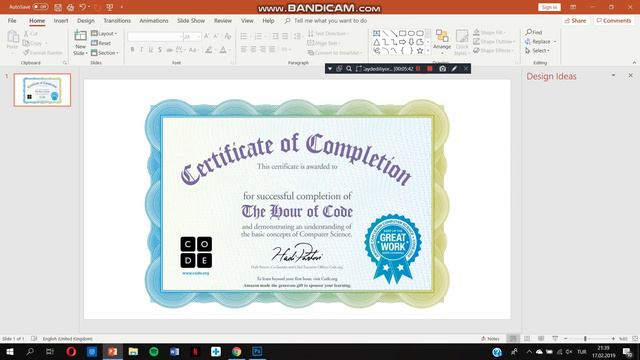Switch to the Insert tab
The height and width of the screenshot is (360, 640).
click(61, 20)
